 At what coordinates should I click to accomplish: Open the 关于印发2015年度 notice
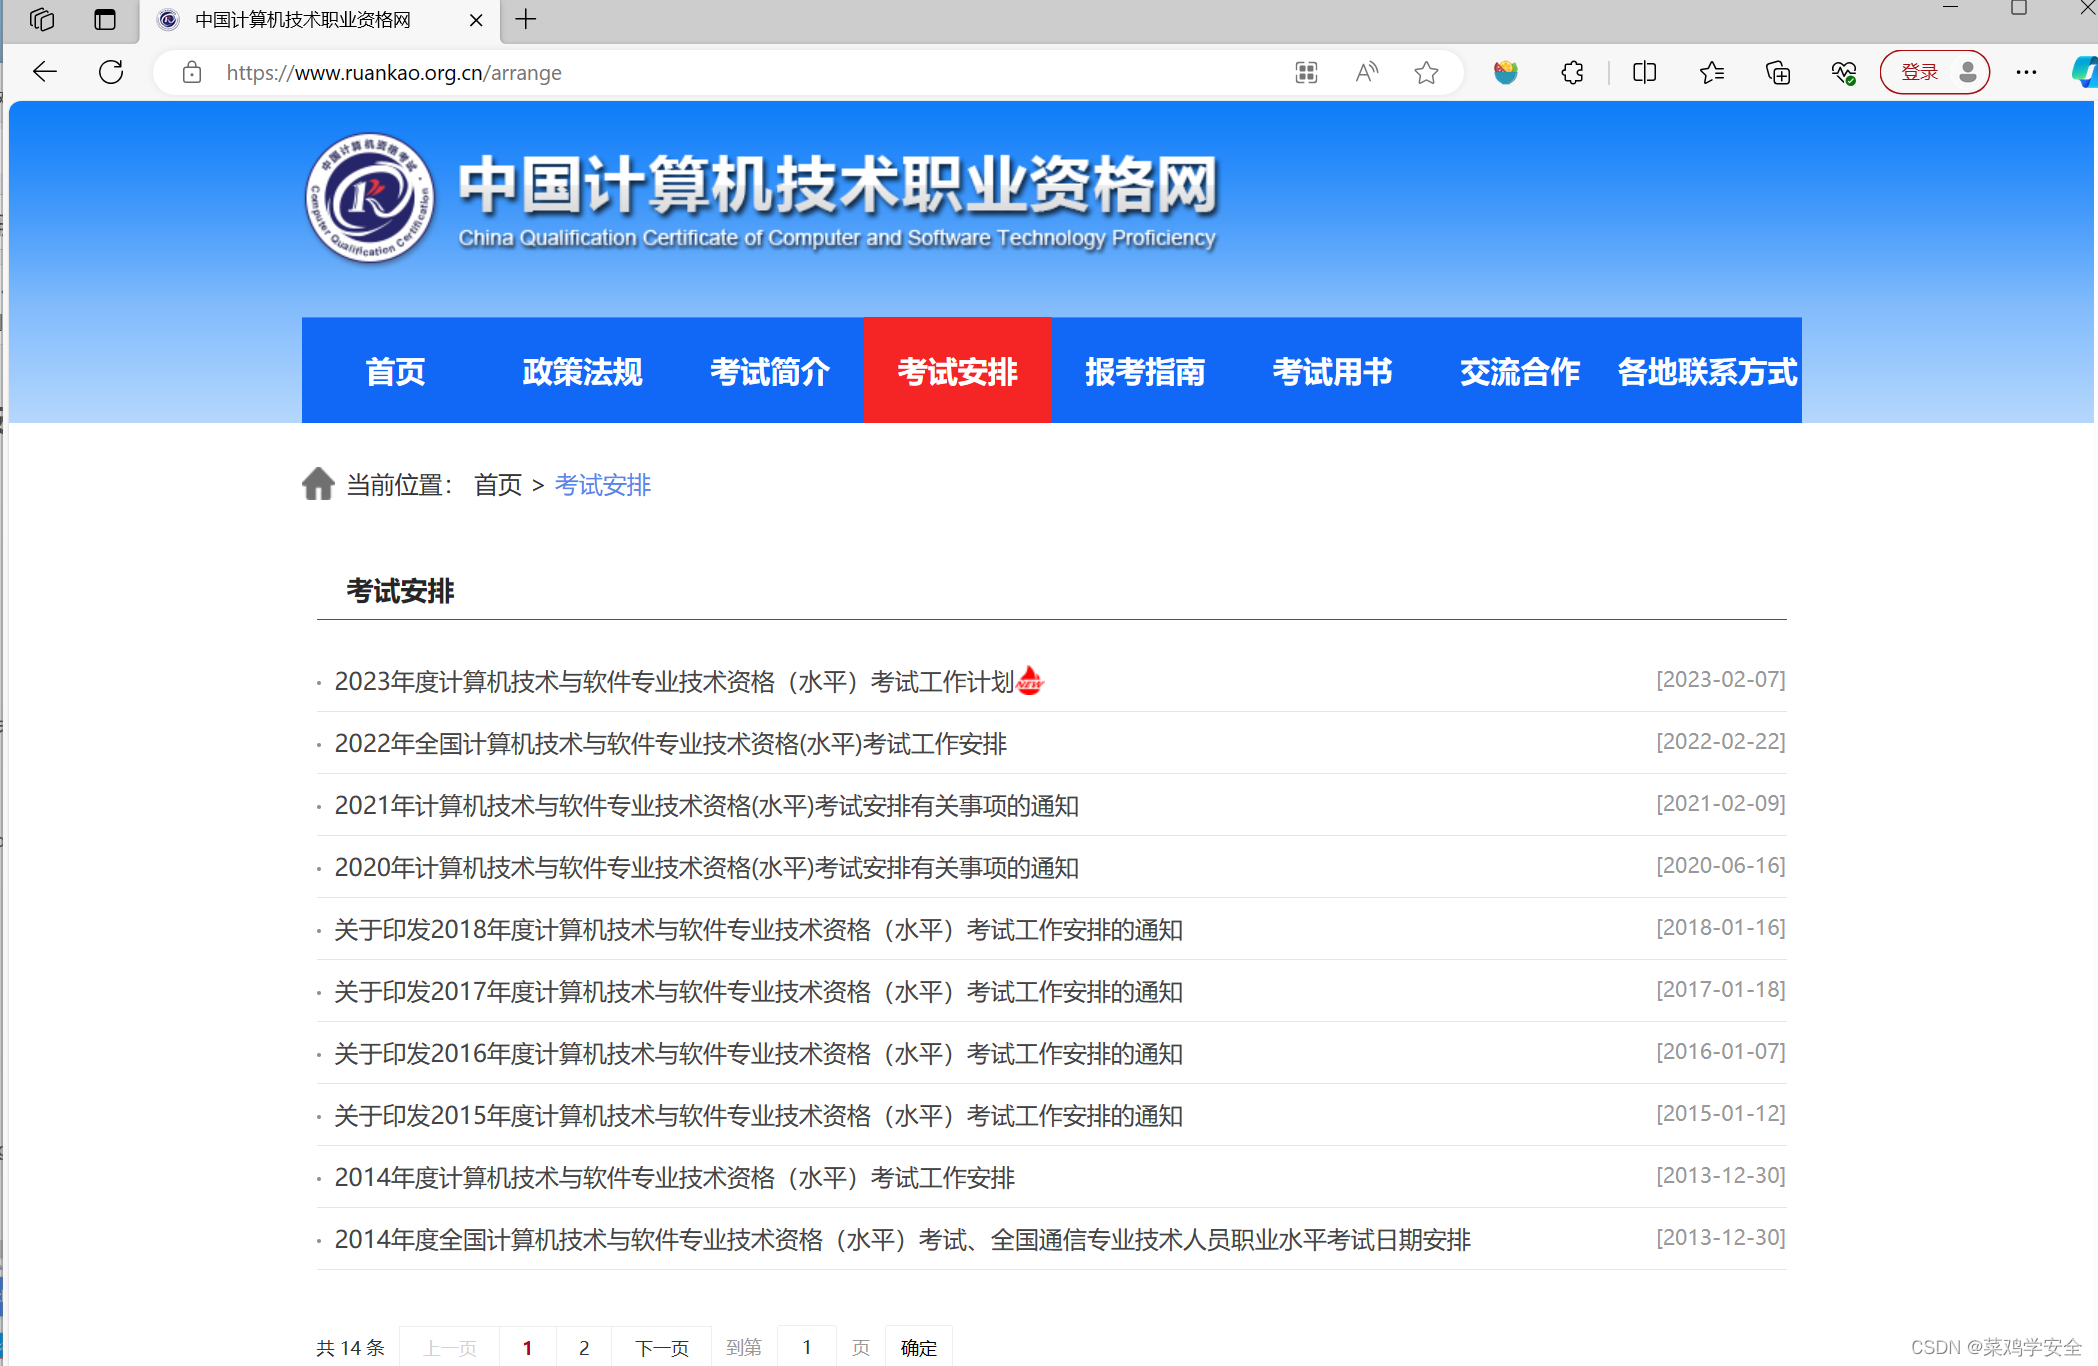pyautogui.click(x=759, y=1116)
